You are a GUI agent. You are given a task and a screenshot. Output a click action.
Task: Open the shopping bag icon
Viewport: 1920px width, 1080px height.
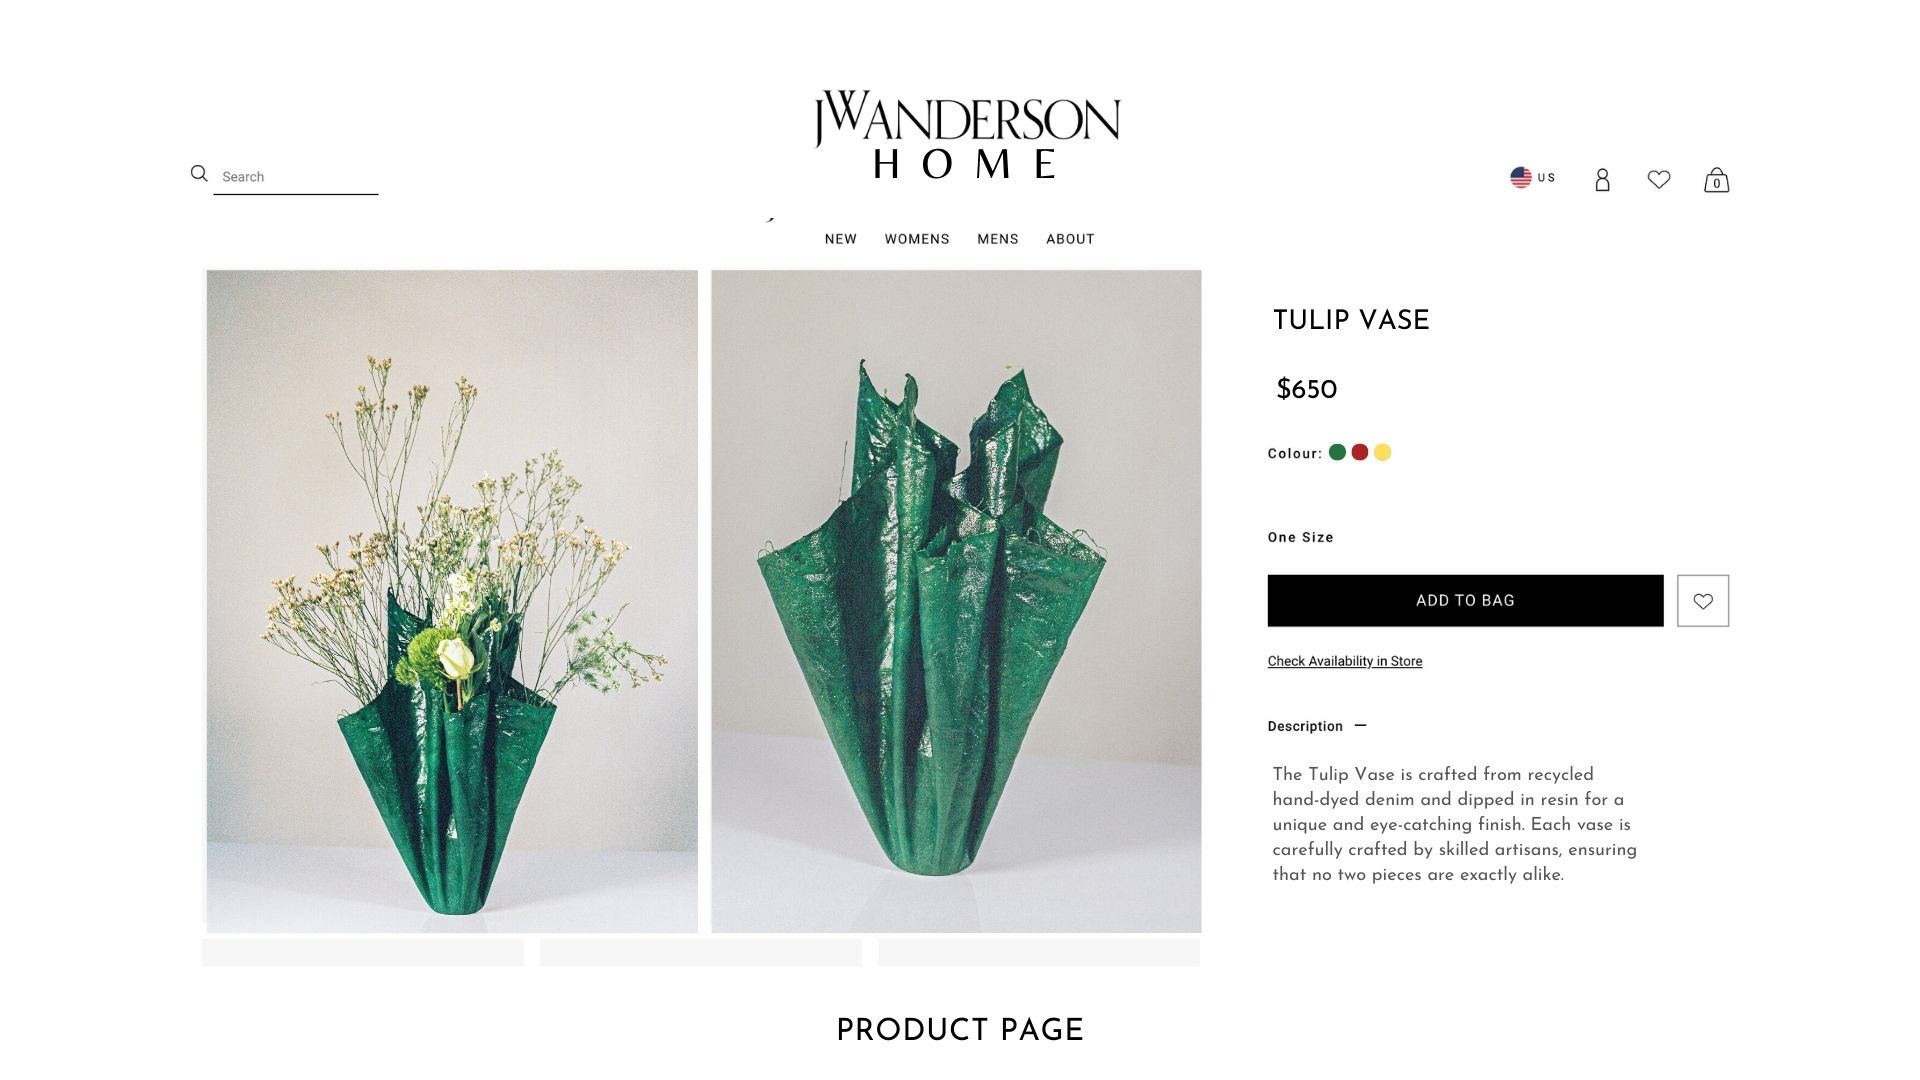[x=1717, y=180]
